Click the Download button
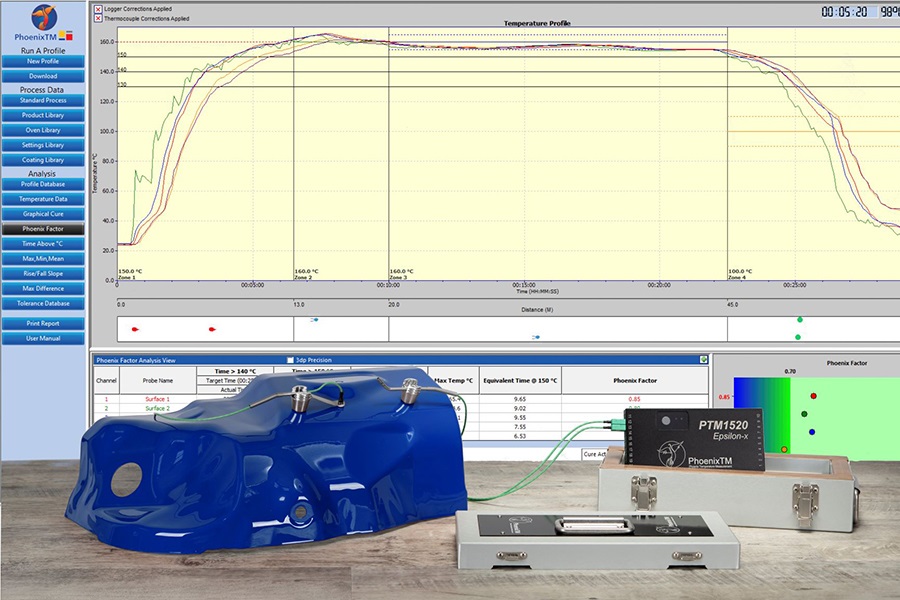Viewport: 900px width, 600px height. click(x=43, y=76)
